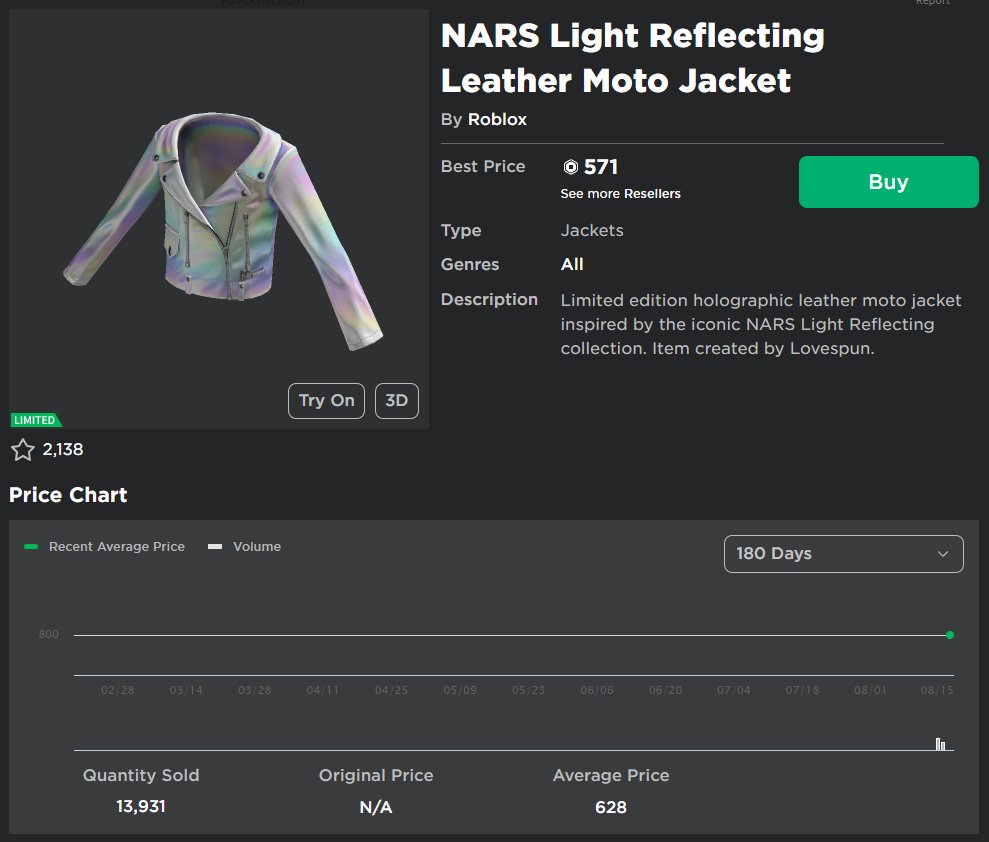Click the volume bars at chart end
The width and height of the screenshot is (989, 842).
pyautogui.click(x=940, y=744)
